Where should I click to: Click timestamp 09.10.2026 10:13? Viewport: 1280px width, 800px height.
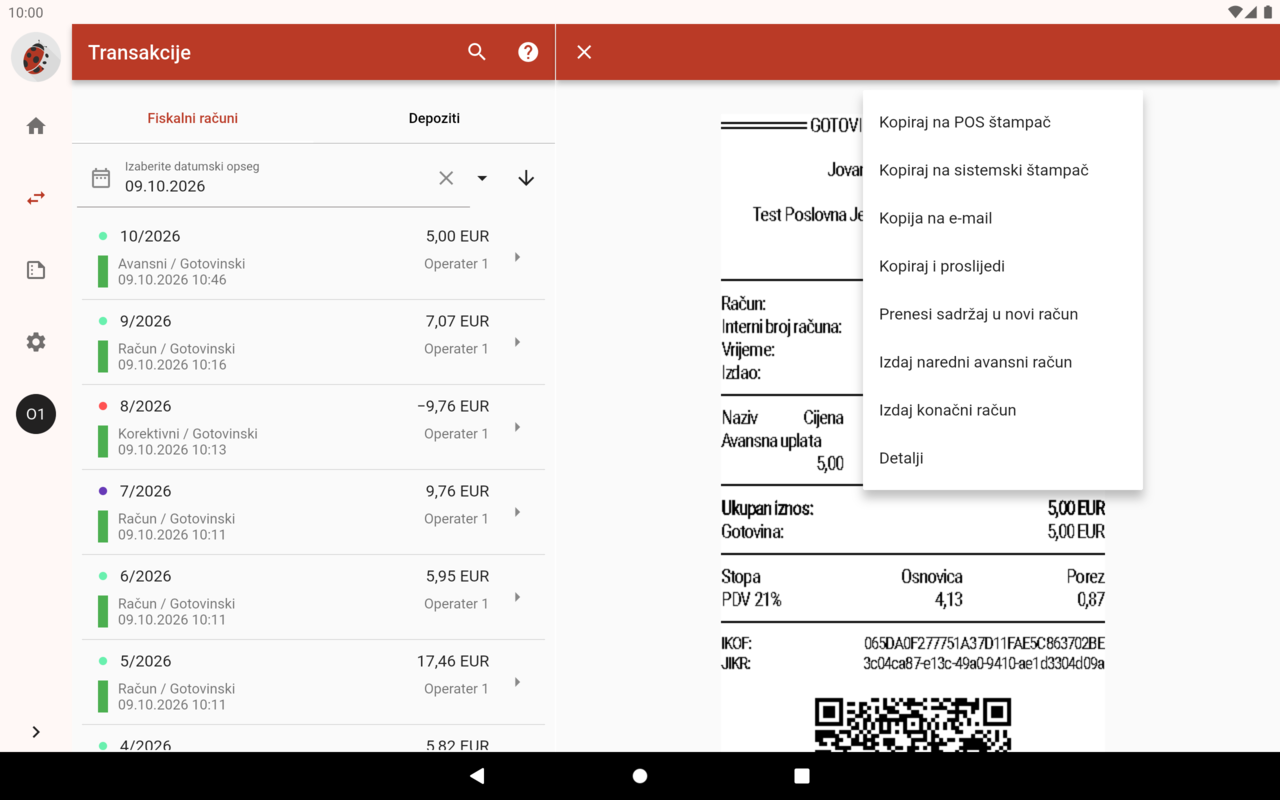pyautogui.click(x=172, y=450)
